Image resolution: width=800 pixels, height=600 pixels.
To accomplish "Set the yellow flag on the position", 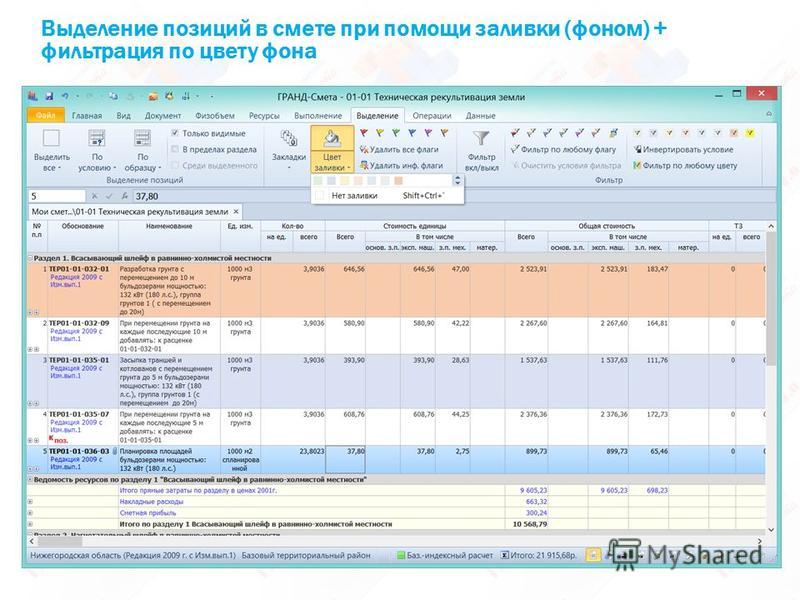I will click(x=380, y=133).
